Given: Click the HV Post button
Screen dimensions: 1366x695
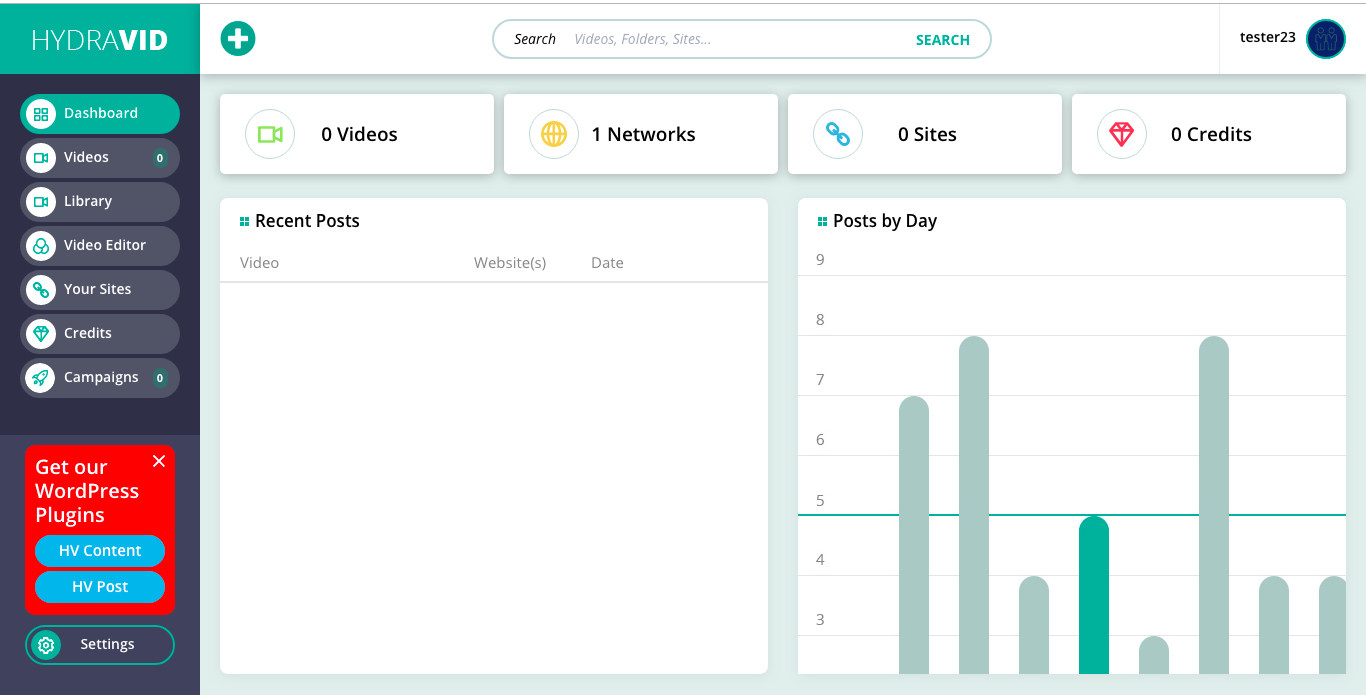Looking at the screenshot, I should tap(100, 587).
